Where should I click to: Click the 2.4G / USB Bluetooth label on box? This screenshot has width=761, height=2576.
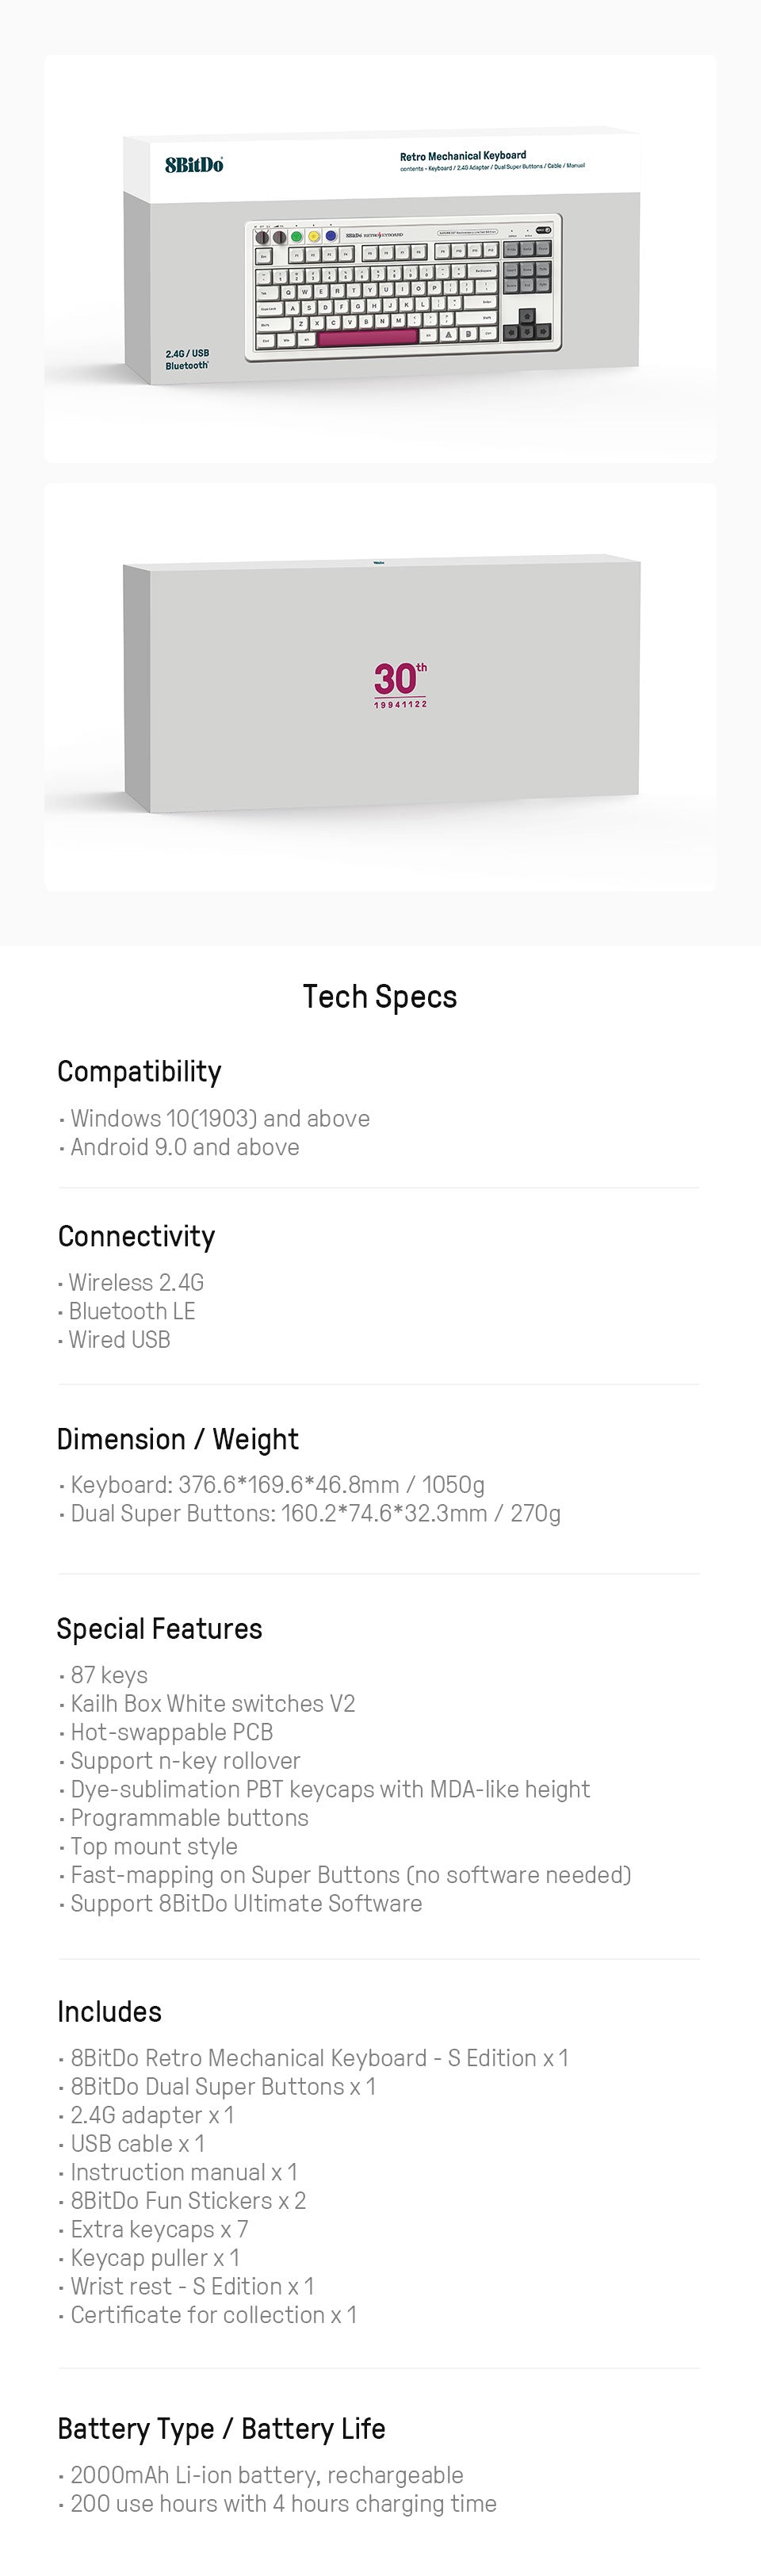click(187, 359)
